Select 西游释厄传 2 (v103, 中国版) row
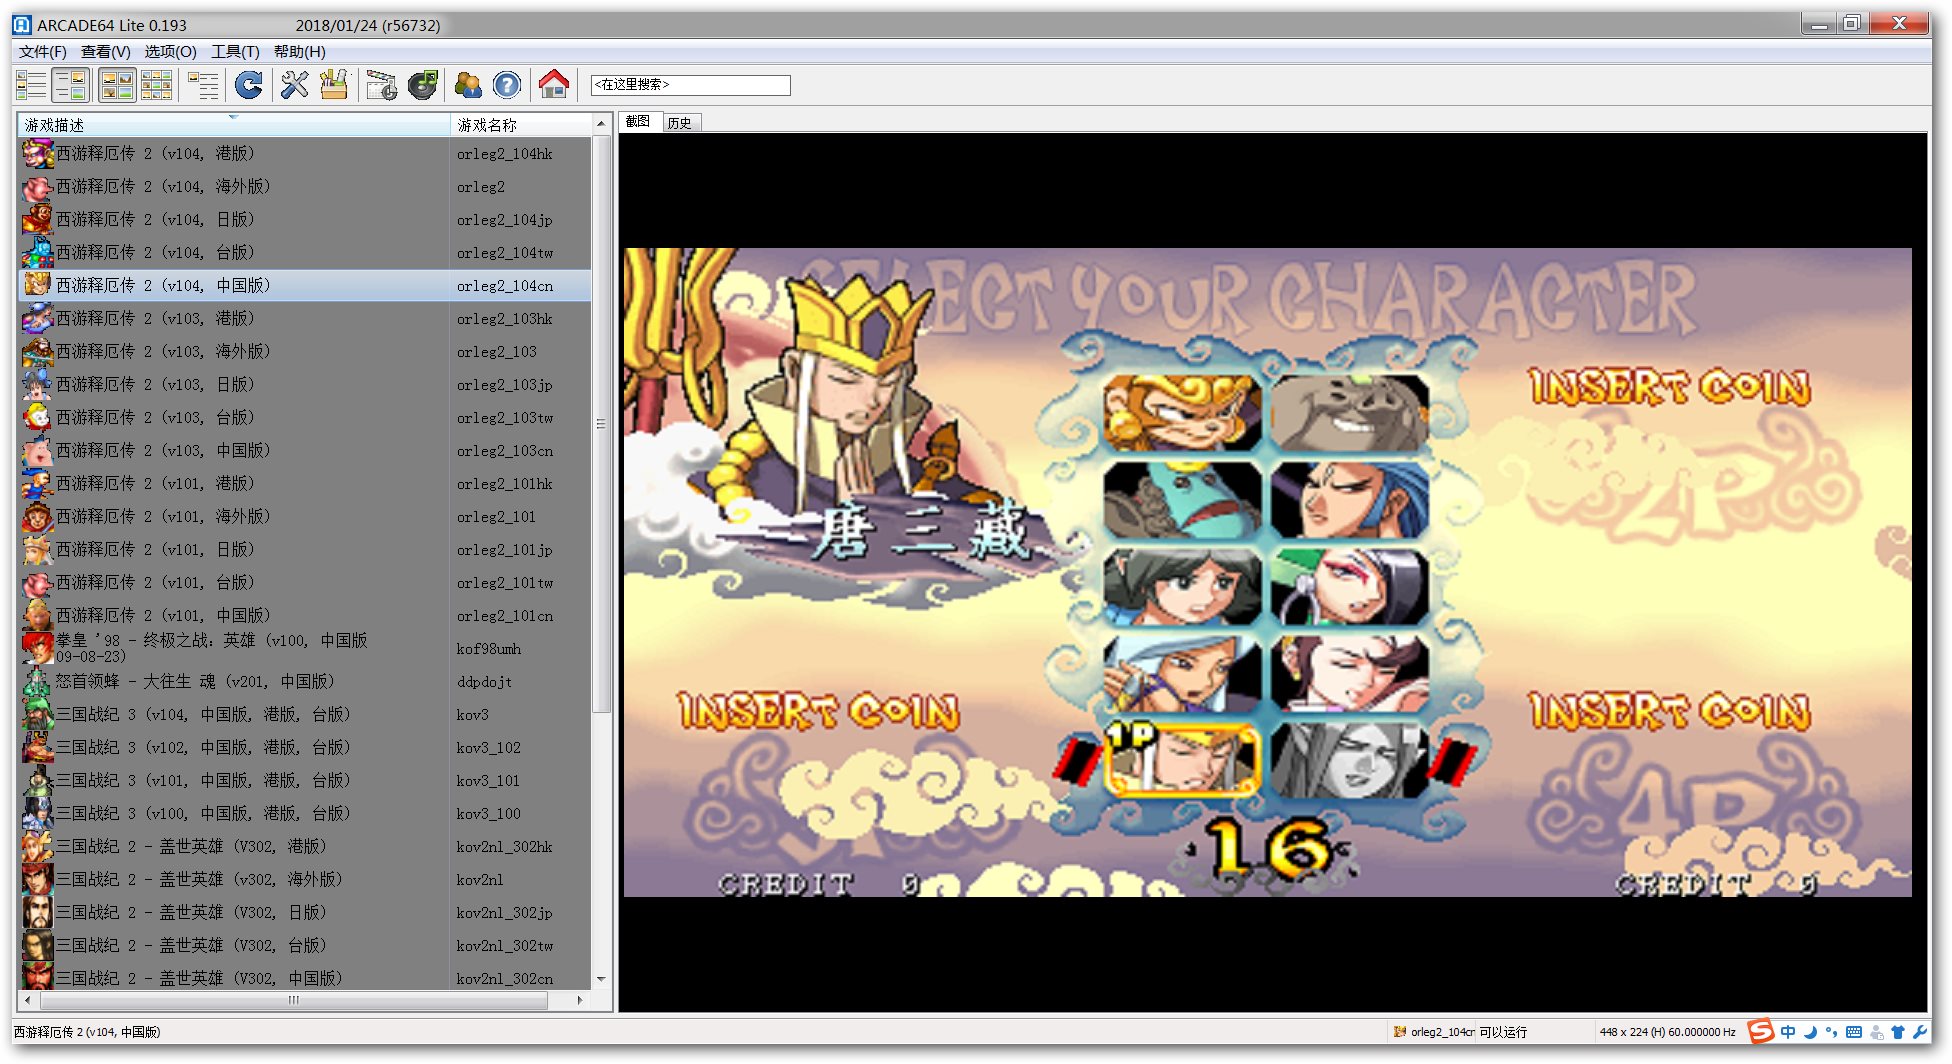This screenshot has width=1952, height=1064. coord(305,451)
